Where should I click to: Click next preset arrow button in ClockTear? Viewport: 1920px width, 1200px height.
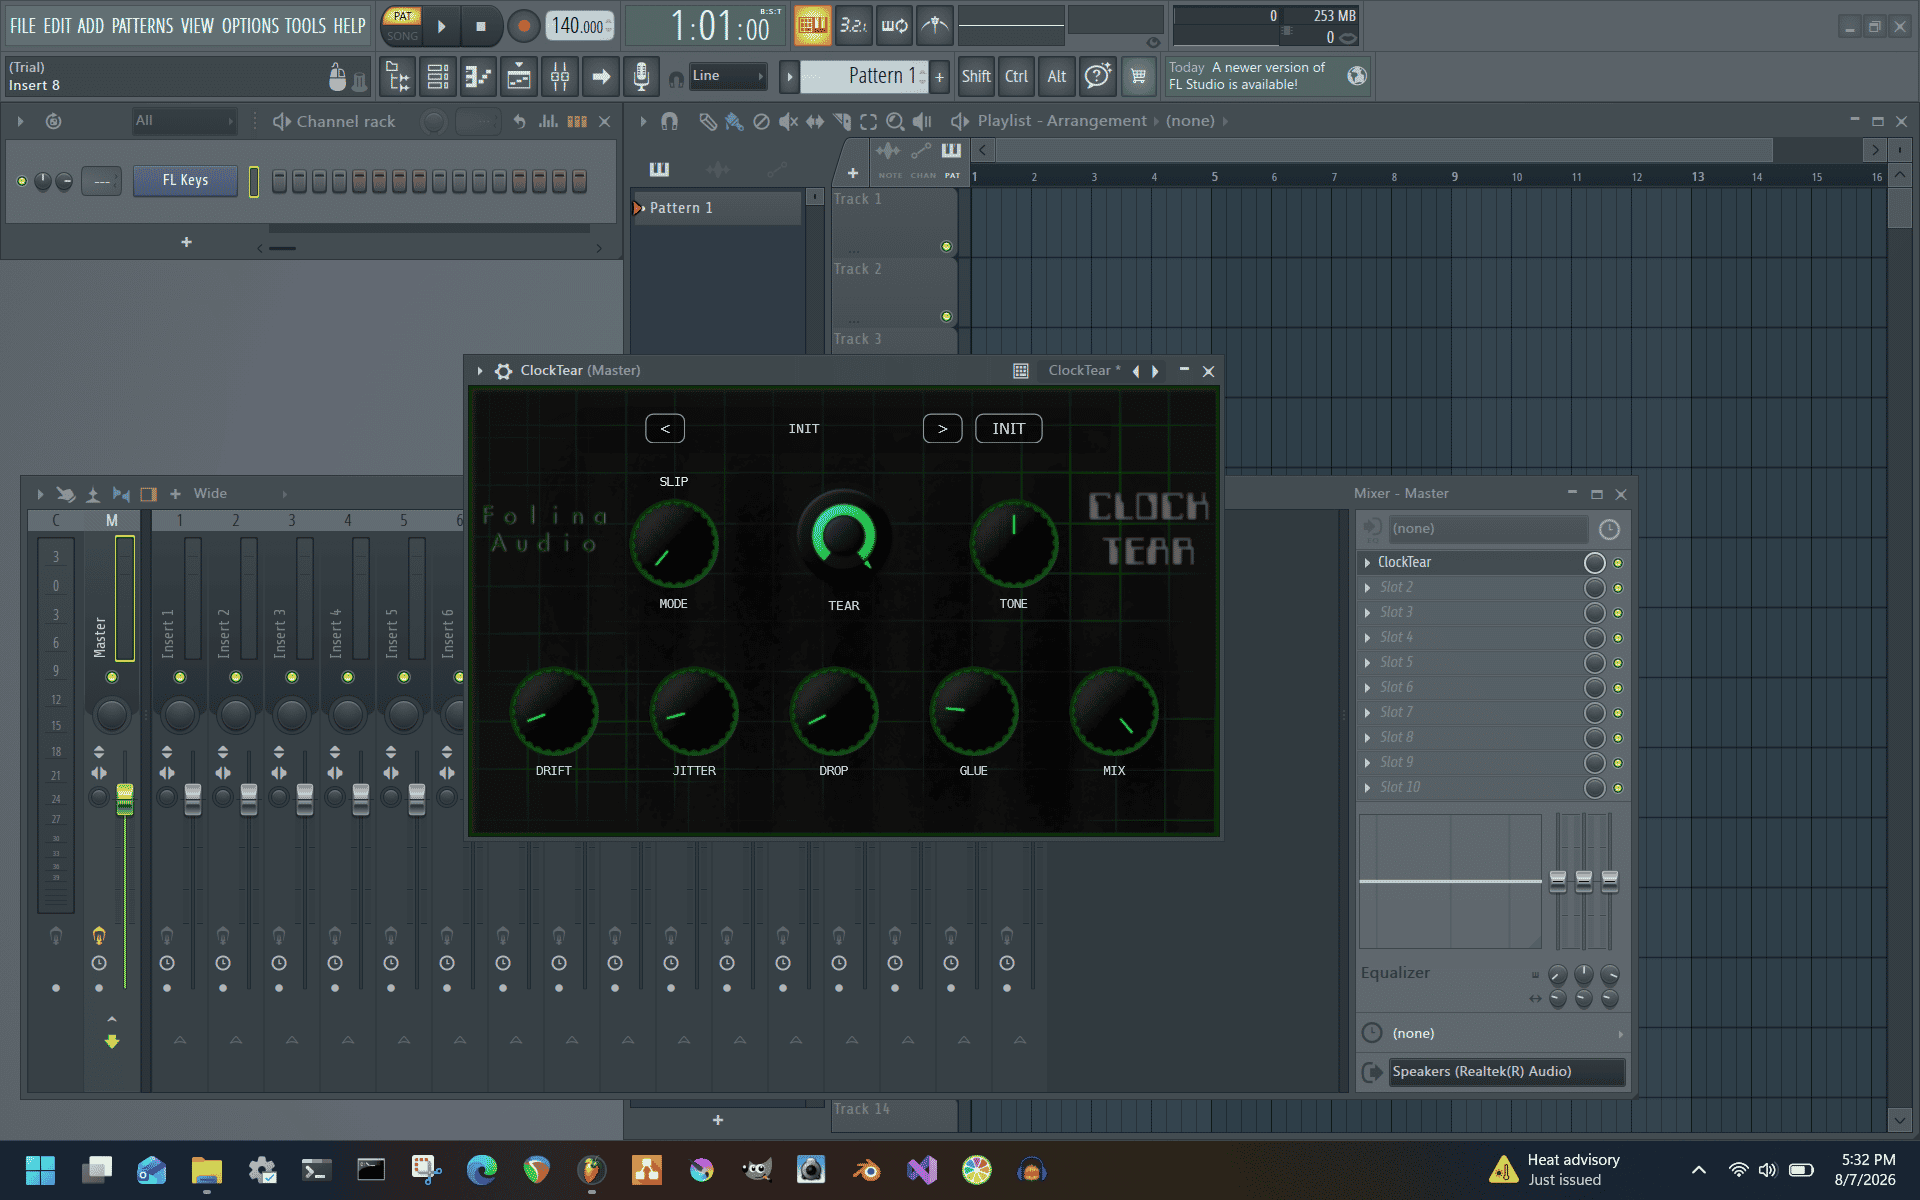[942, 429]
